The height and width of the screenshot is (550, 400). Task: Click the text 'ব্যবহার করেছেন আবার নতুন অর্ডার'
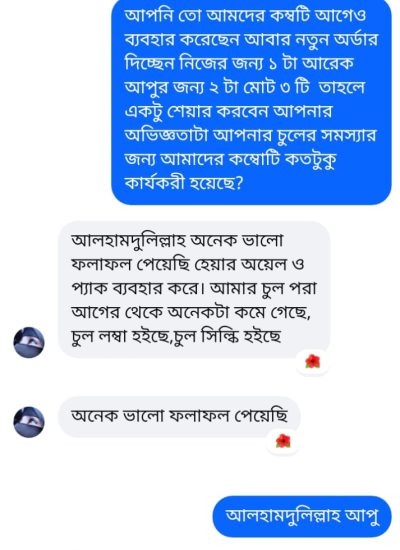[251, 39]
